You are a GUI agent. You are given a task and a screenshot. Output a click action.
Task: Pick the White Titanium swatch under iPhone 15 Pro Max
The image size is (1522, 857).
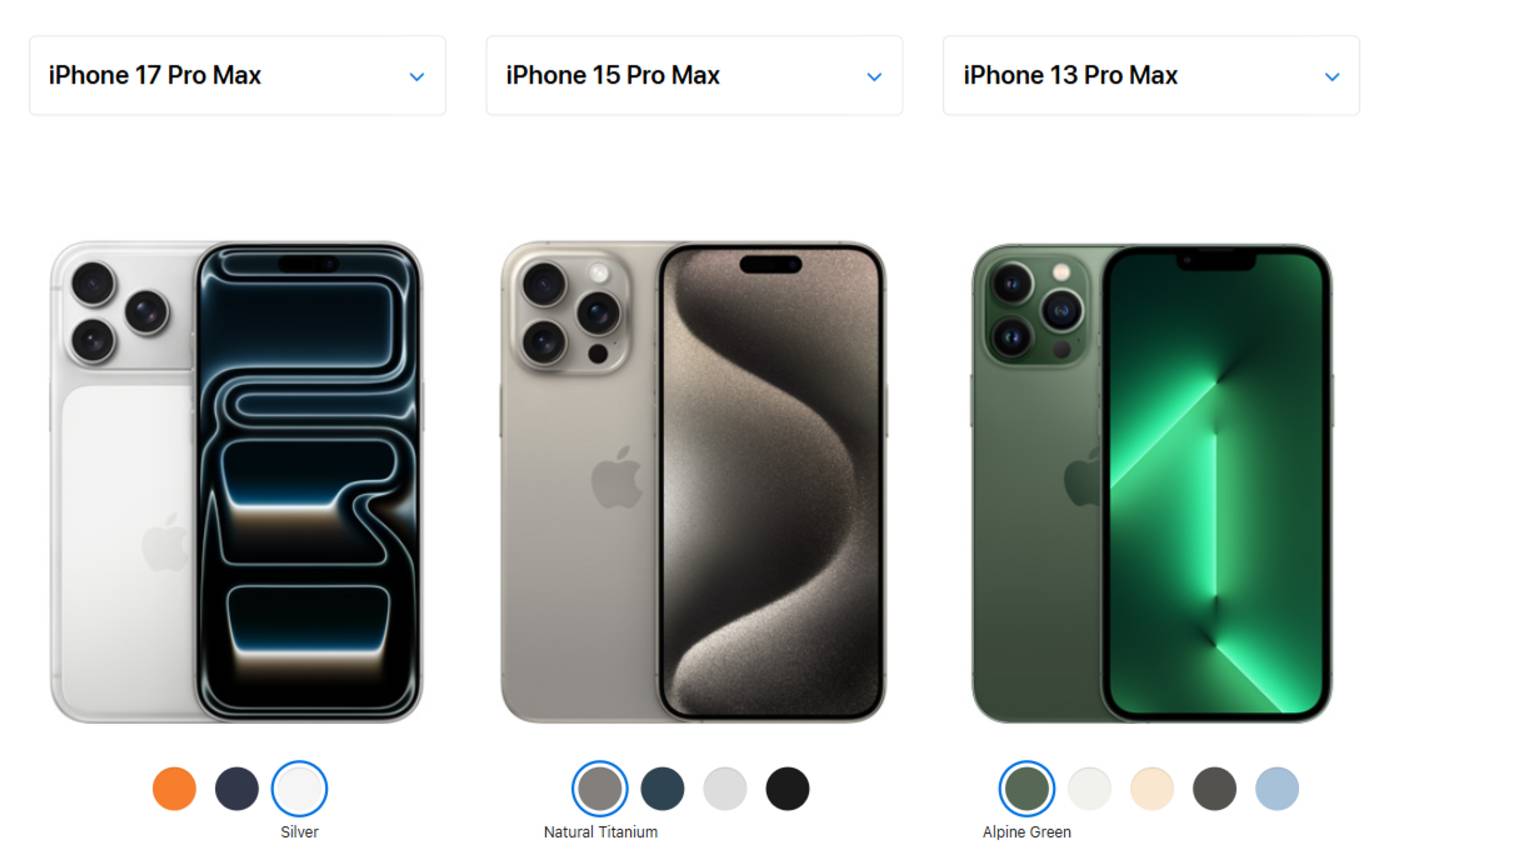(x=725, y=789)
